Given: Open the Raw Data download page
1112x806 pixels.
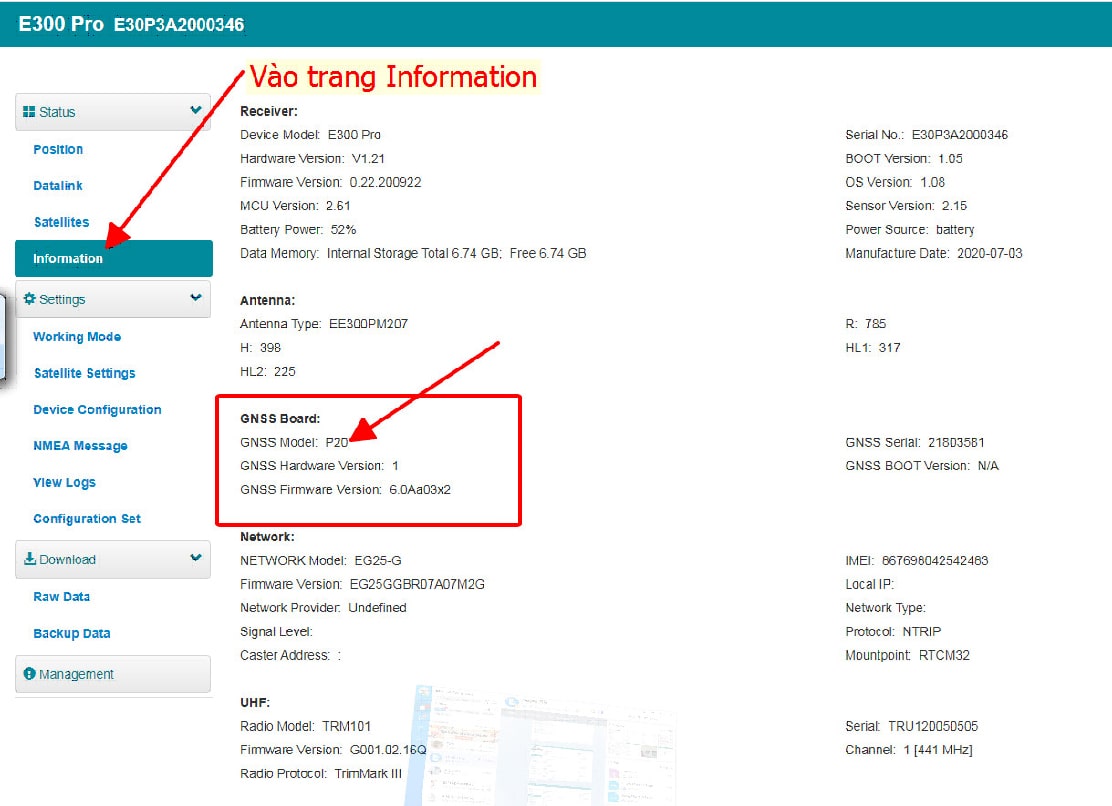Looking at the screenshot, I should pyautogui.click(x=62, y=597).
